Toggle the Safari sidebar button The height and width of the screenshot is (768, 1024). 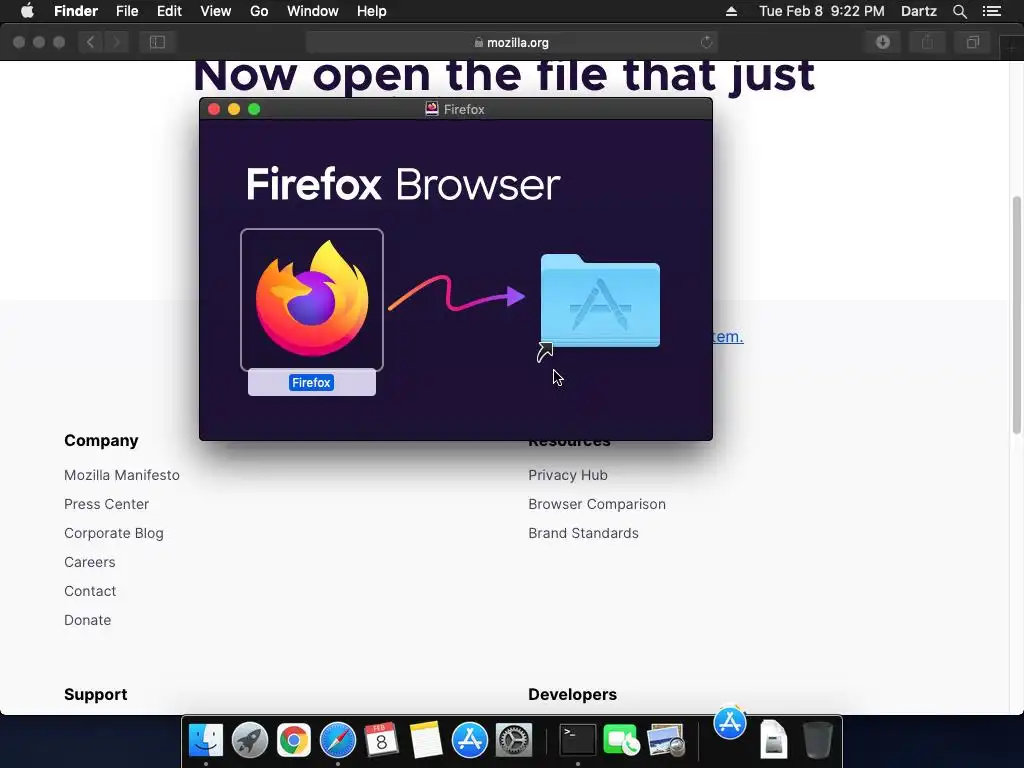pyautogui.click(x=157, y=42)
